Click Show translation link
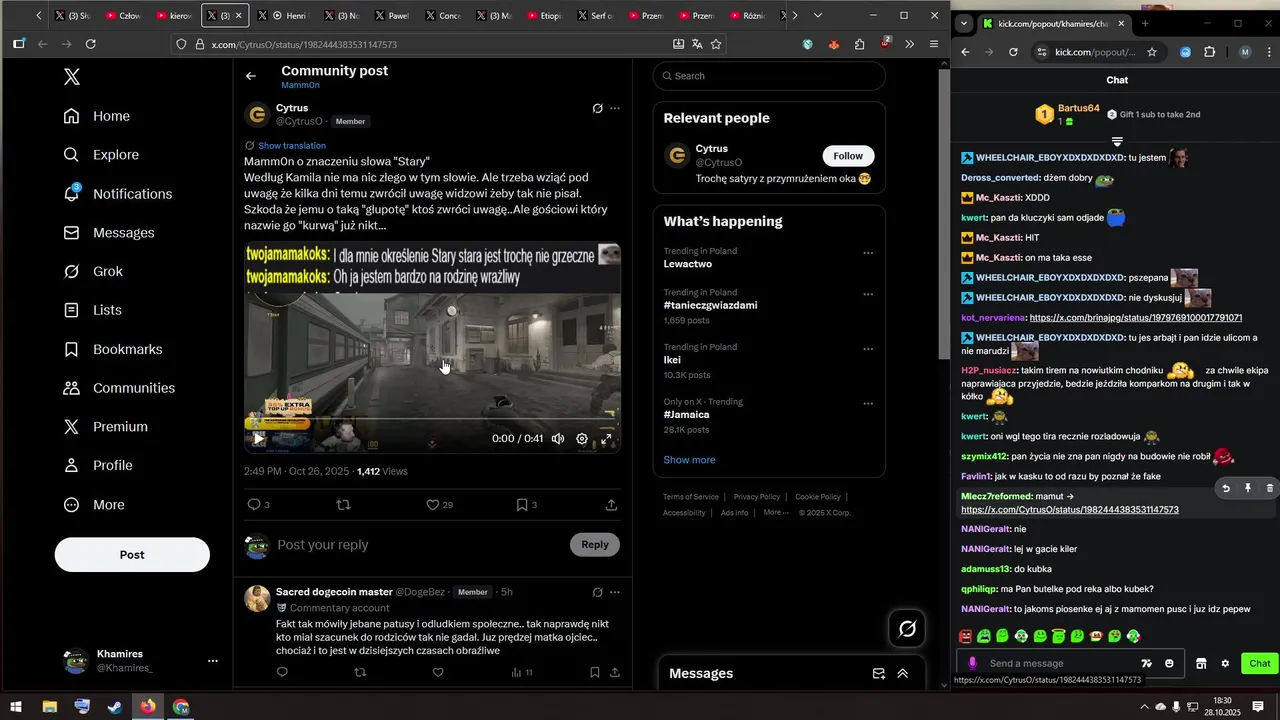1280x720 pixels. 291,146
